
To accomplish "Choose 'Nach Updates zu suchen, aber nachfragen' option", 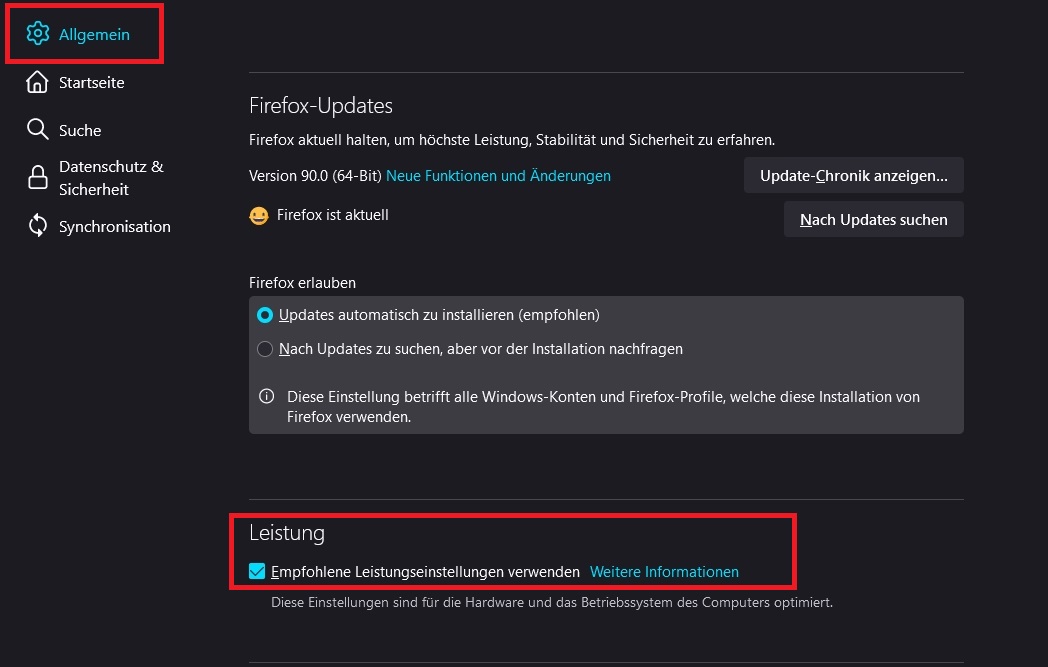I will coord(265,349).
